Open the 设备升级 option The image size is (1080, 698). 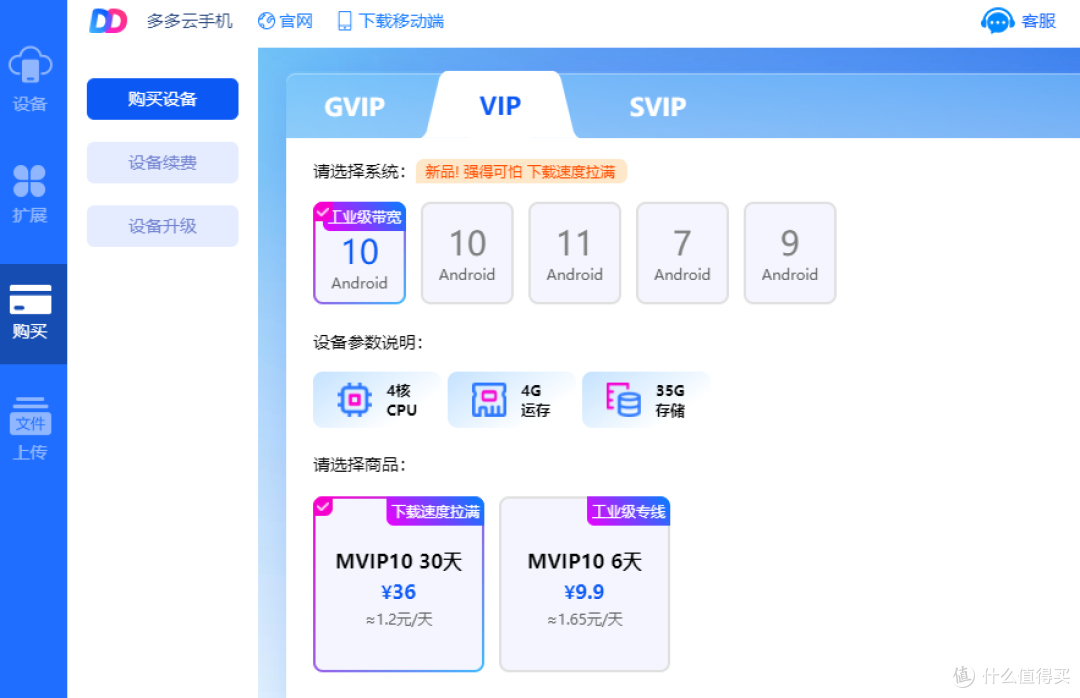tap(163, 226)
